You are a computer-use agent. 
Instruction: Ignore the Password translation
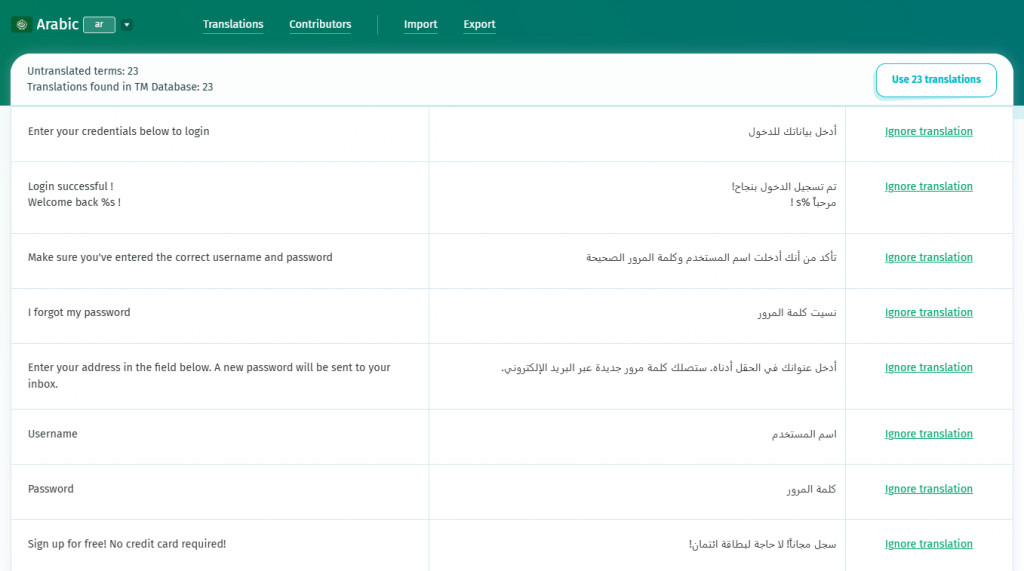pyautogui.click(x=928, y=489)
